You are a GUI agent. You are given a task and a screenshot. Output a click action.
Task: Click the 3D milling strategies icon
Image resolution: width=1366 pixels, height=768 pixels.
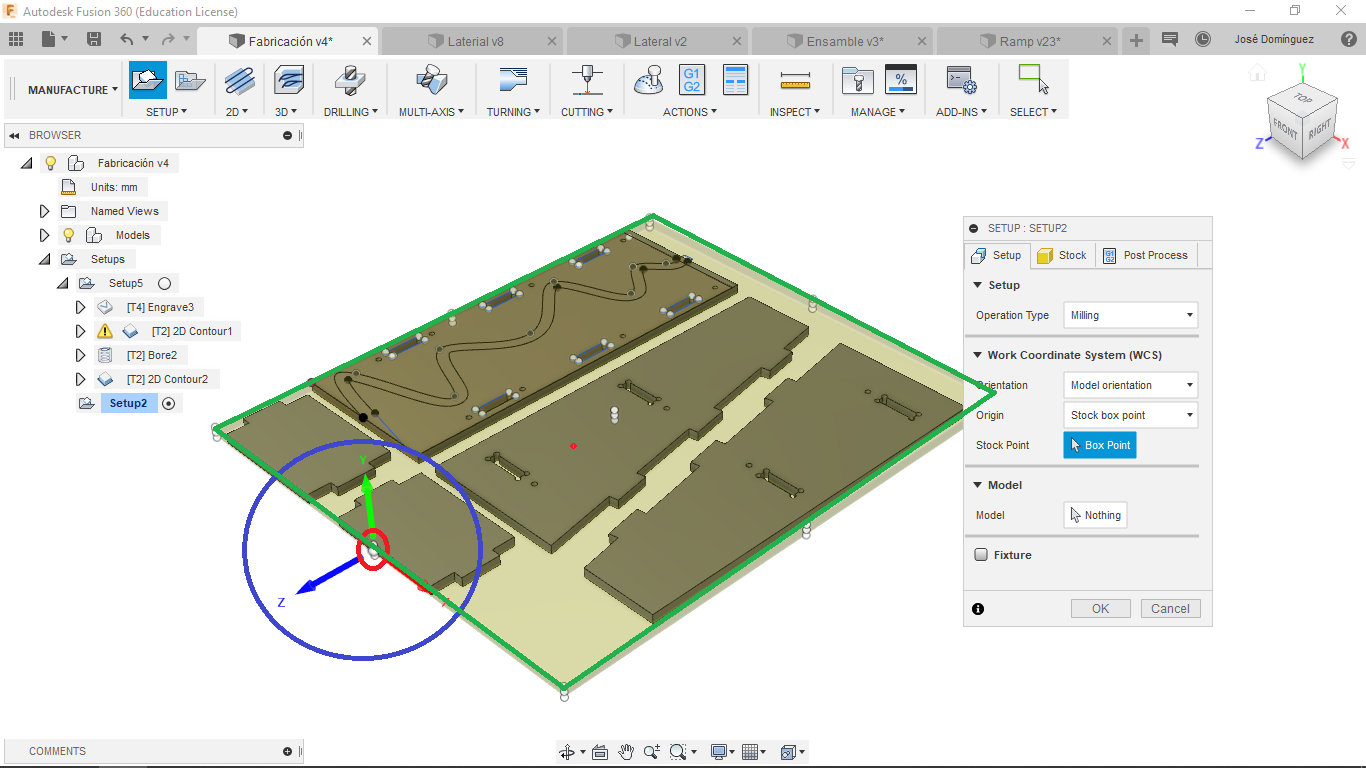tap(289, 80)
